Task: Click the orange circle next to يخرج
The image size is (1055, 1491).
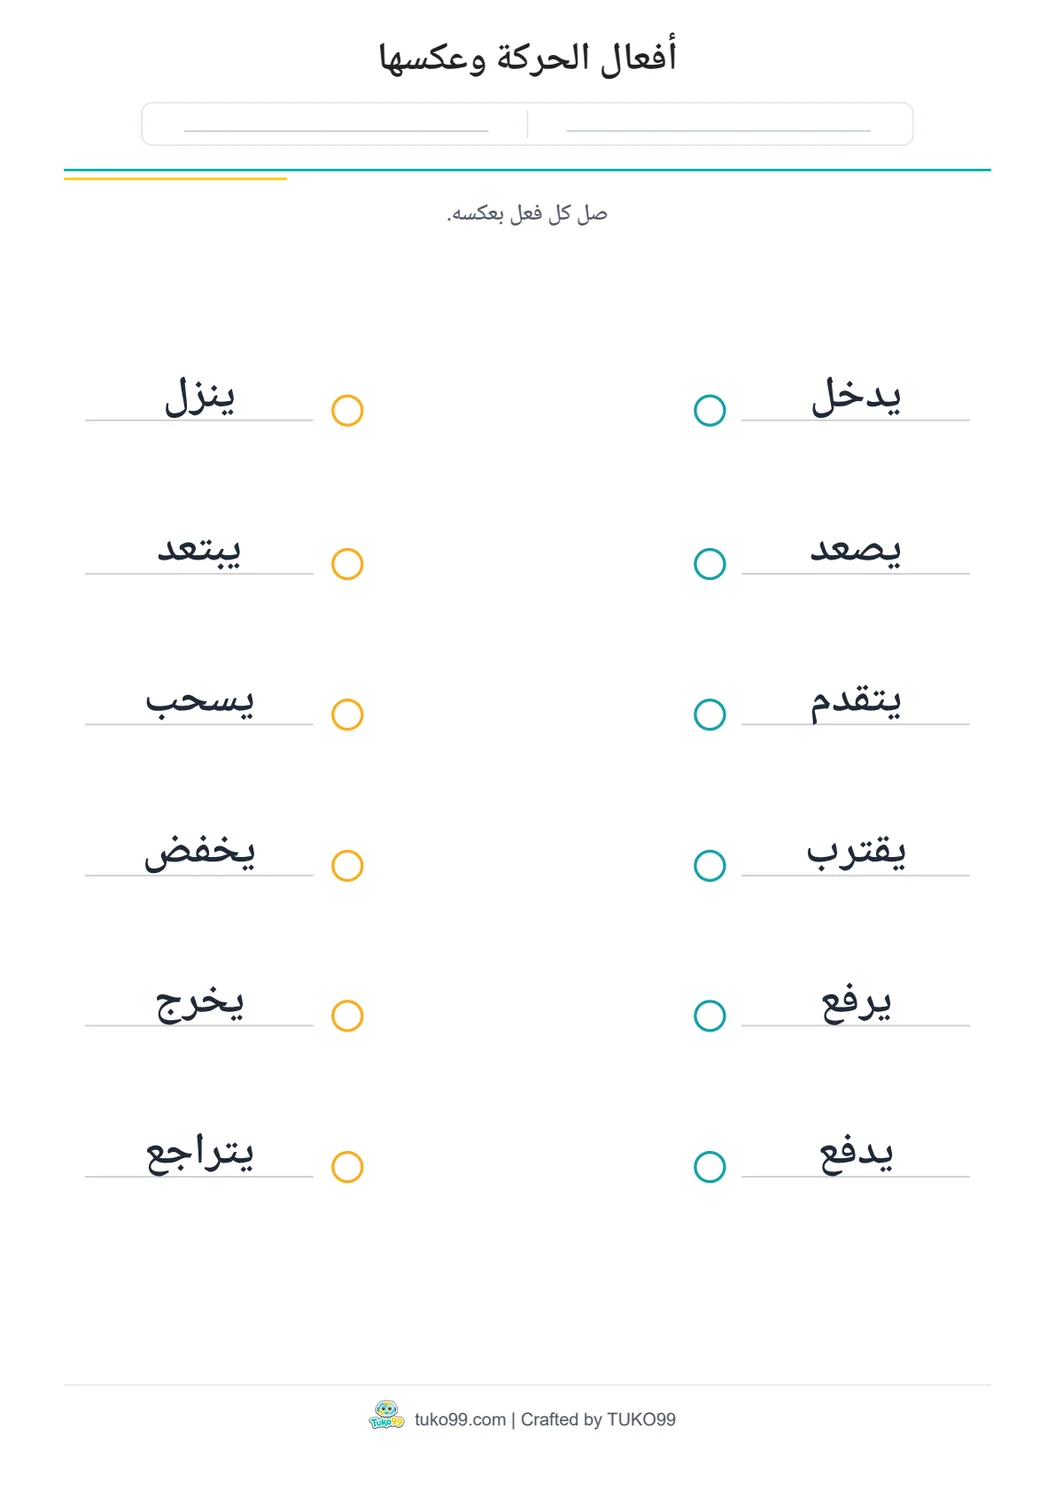Action: pos(347,1015)
